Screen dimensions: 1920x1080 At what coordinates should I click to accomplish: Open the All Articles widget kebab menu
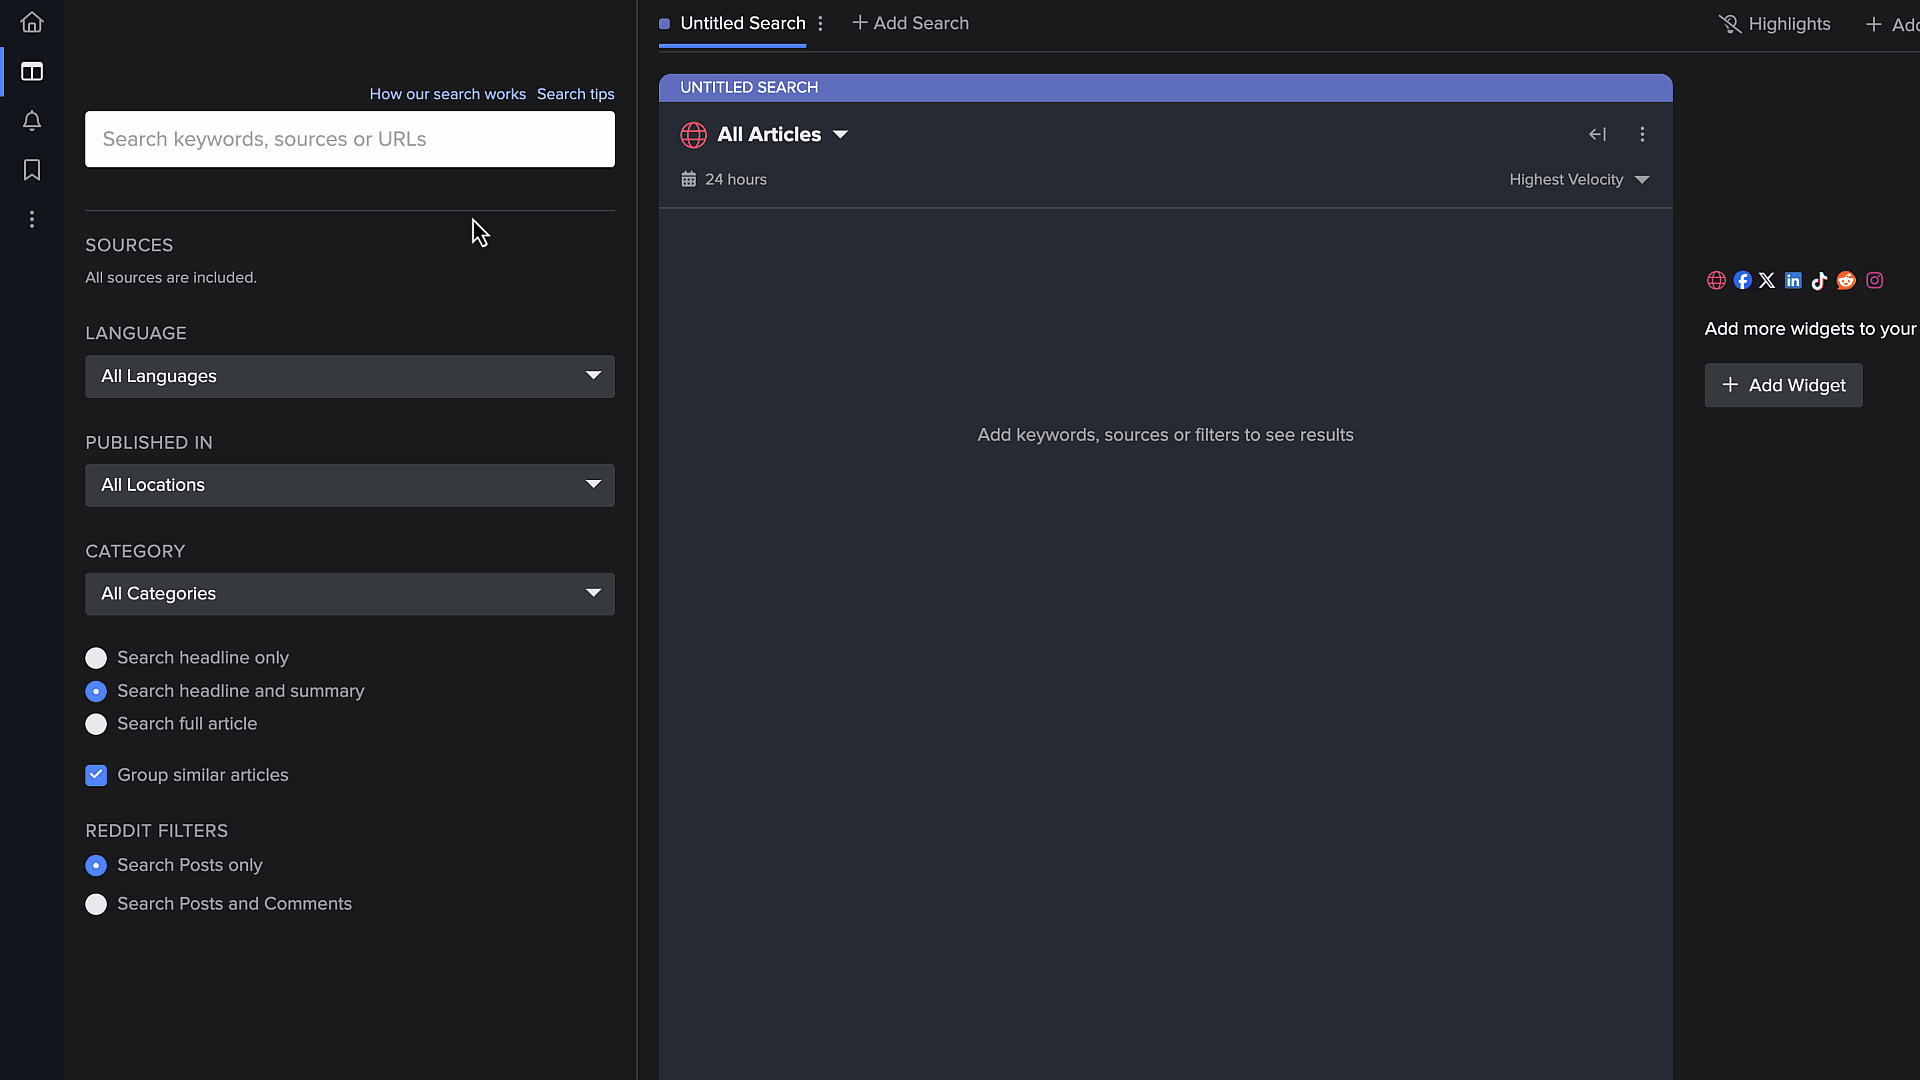coord(1642,134)
